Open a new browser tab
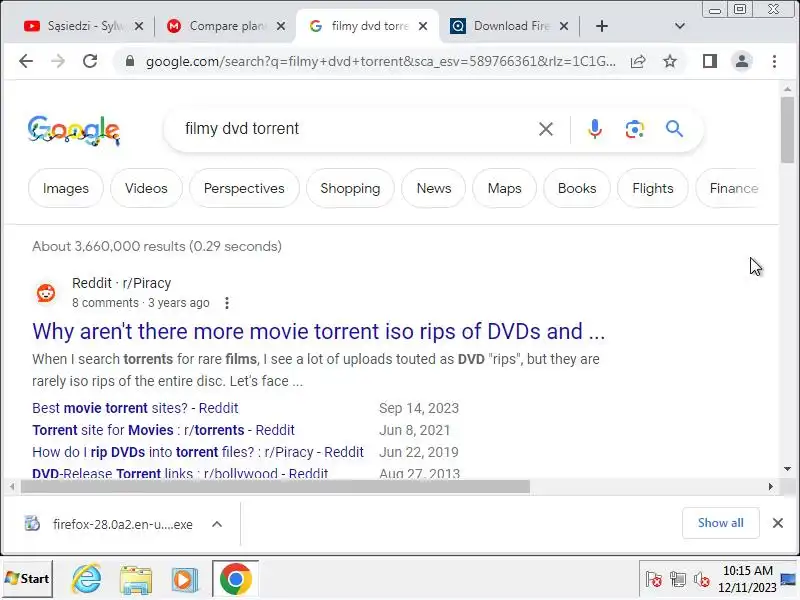Viewport: 800px width, 600px height. pos(602,26)
